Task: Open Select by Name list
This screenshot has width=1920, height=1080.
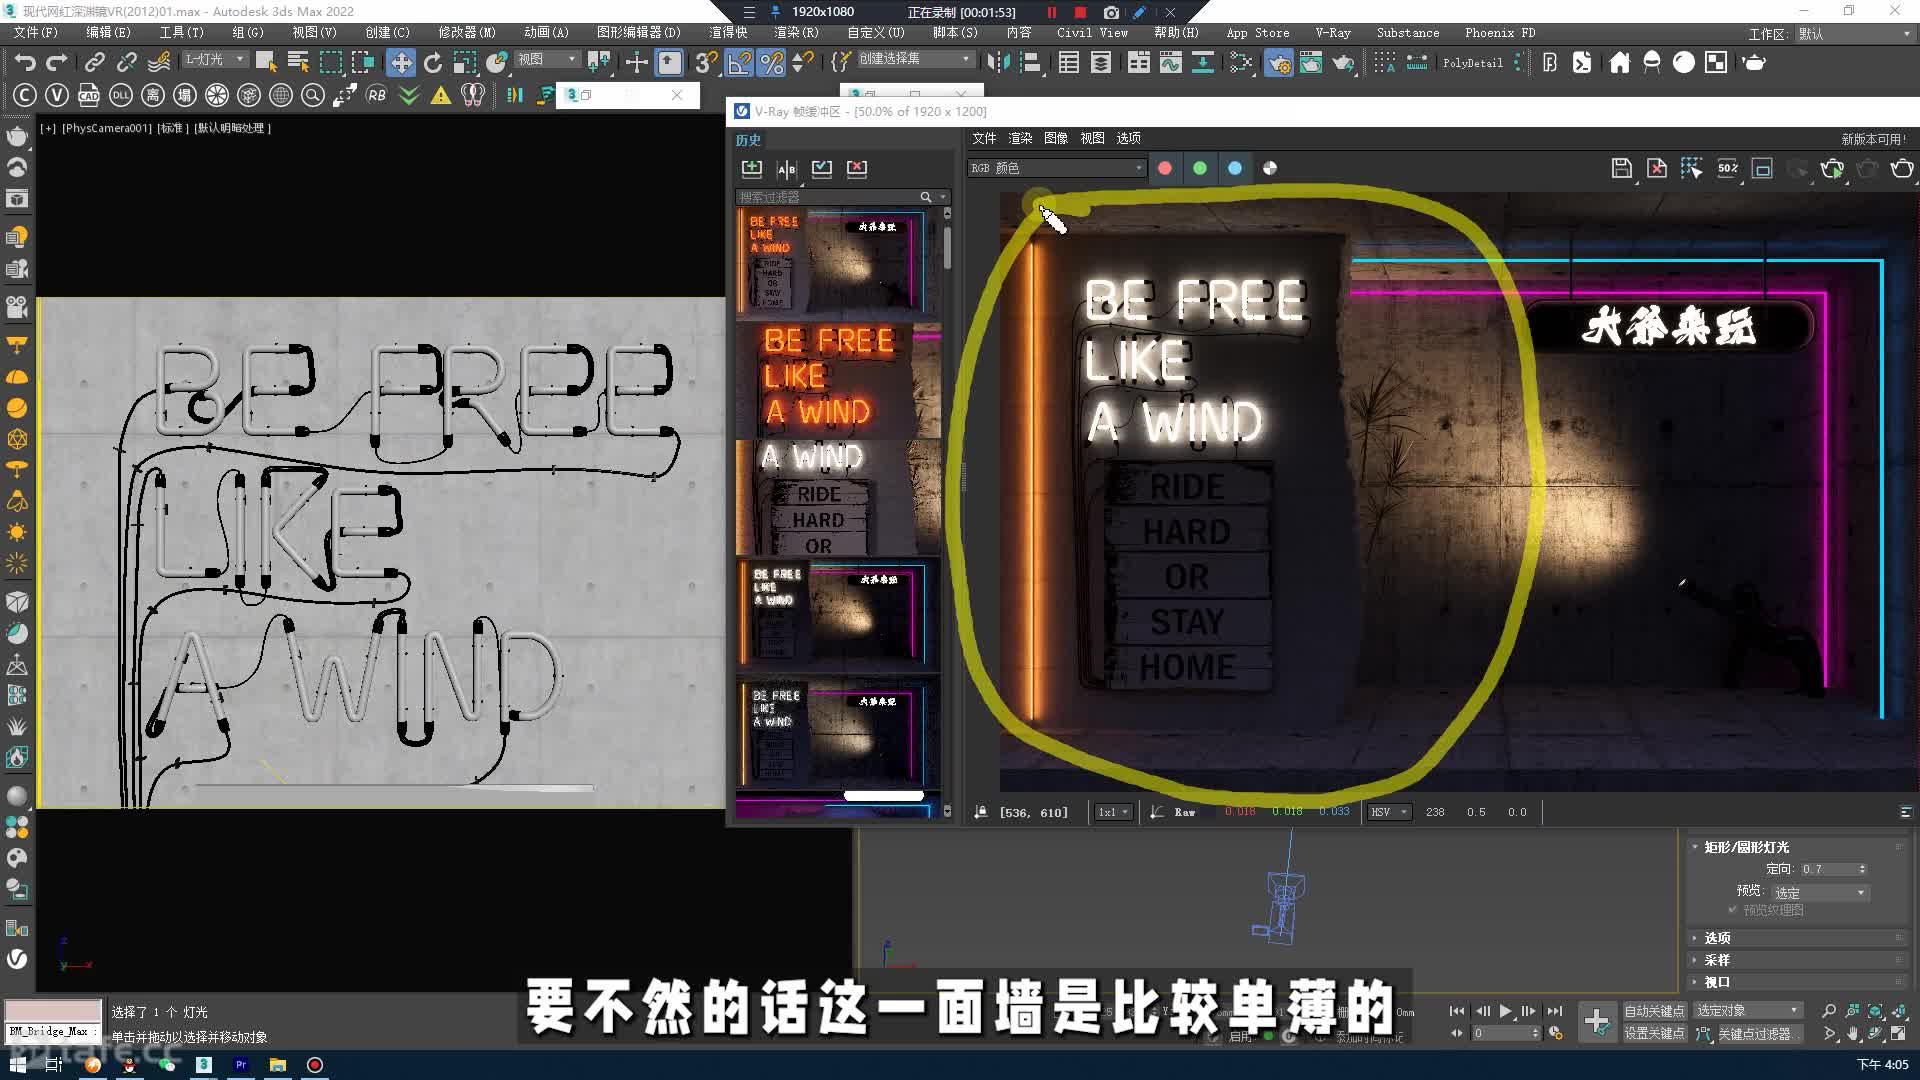Action: [x=298, y=62]
